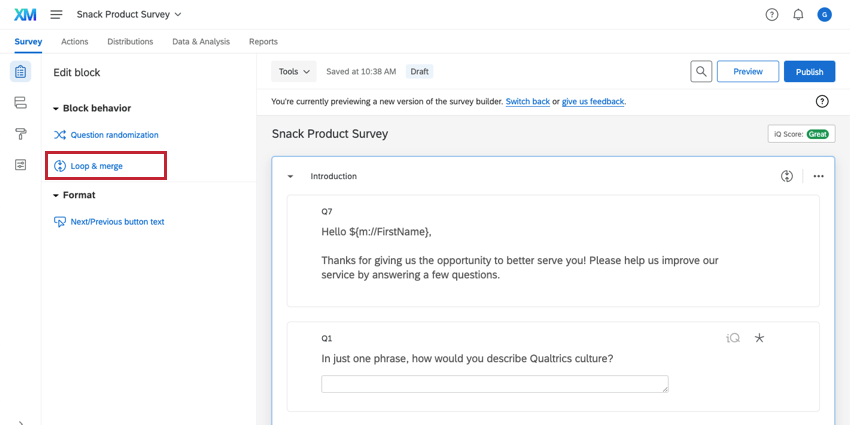Open the notifications bell
The width and height of the screenshot is (850, 425).
(x=798, y=14)
